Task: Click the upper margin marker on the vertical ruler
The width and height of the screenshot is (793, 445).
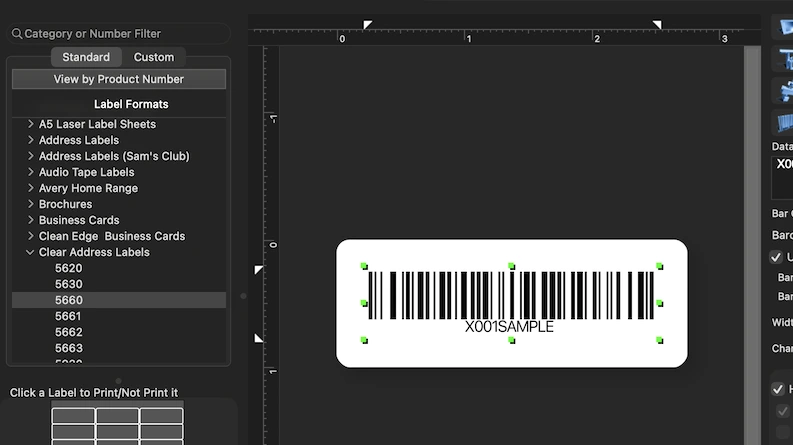Action: click(258, 270)
